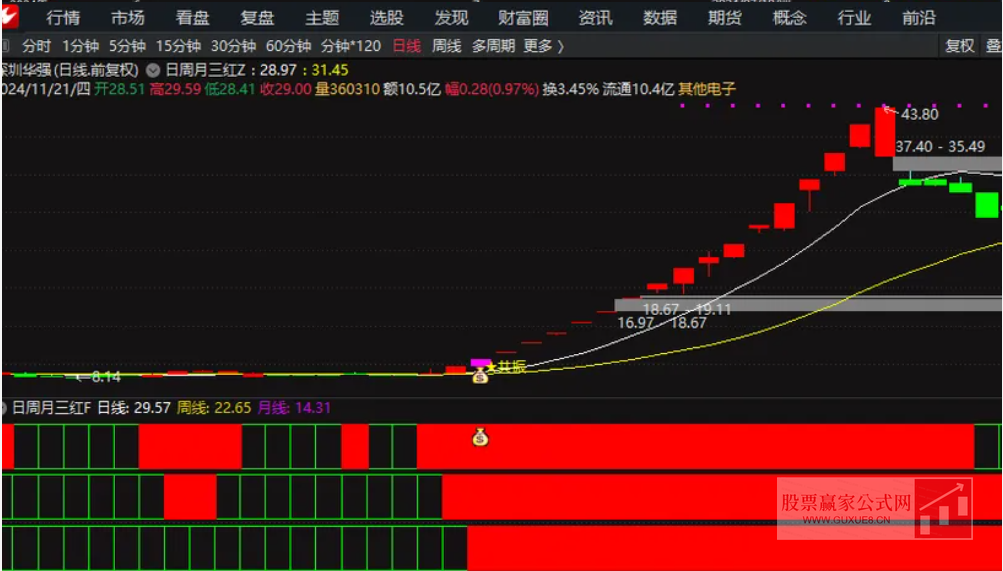This screenshot has width=1003, height=571.
Task: Click the 37.40 - 35.49 gap label
Action: point(940,146)
